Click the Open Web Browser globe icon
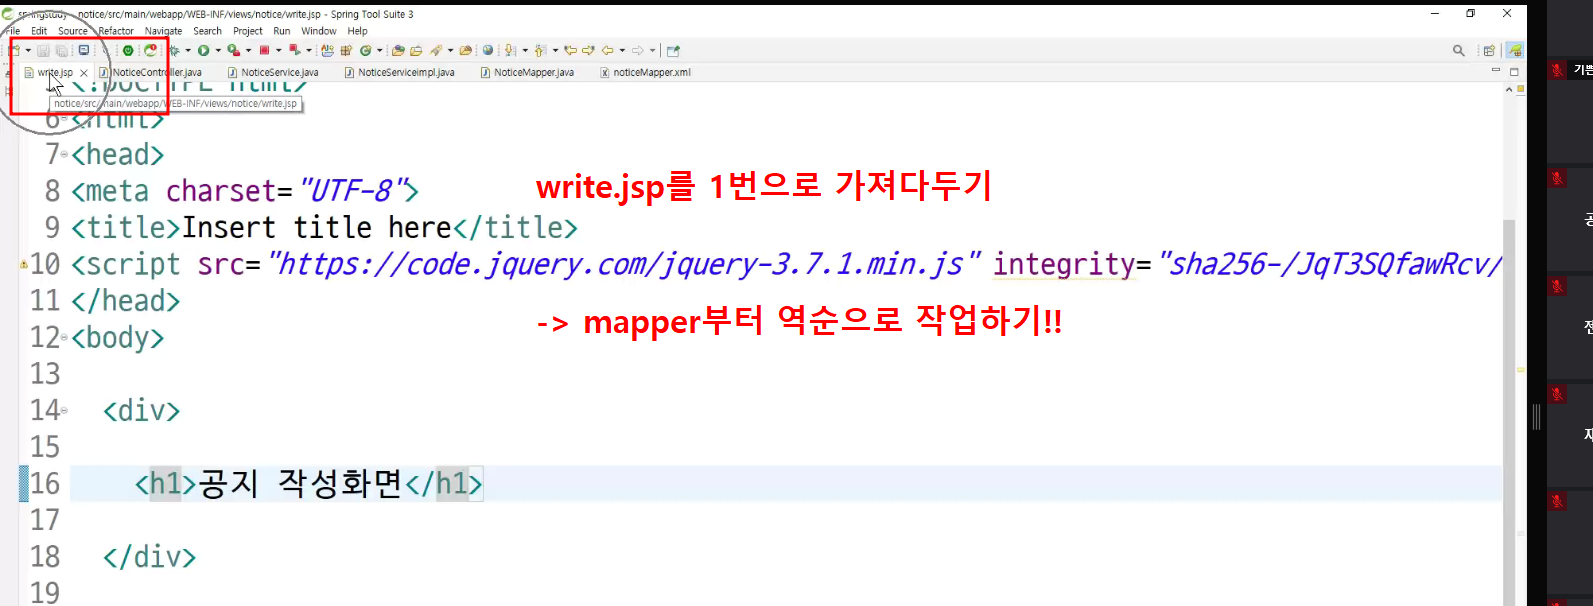The height and width of the screenshot is (606, 1593). tap(487, 50)
